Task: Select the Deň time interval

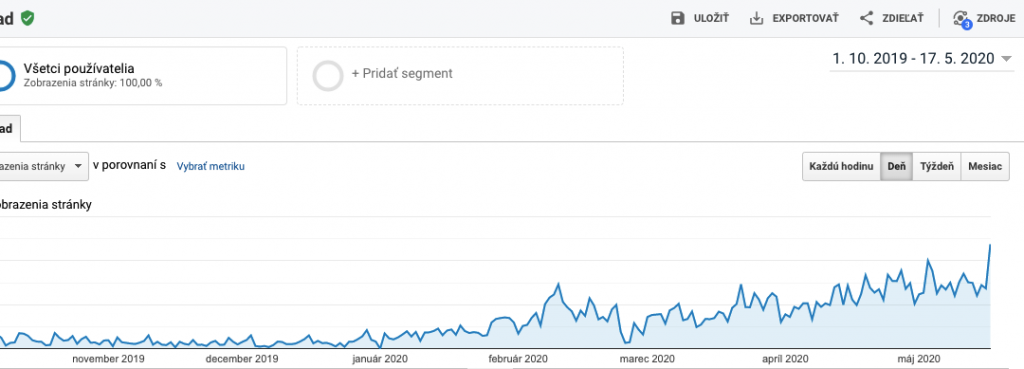Action: pyautogui.click(x=896, y=167)
